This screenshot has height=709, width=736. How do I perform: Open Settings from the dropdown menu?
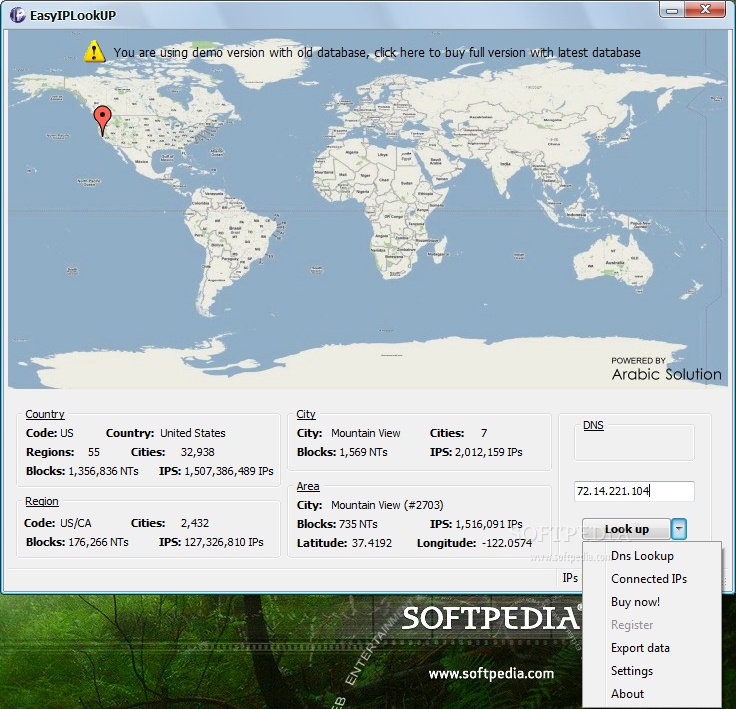point(632,671)
